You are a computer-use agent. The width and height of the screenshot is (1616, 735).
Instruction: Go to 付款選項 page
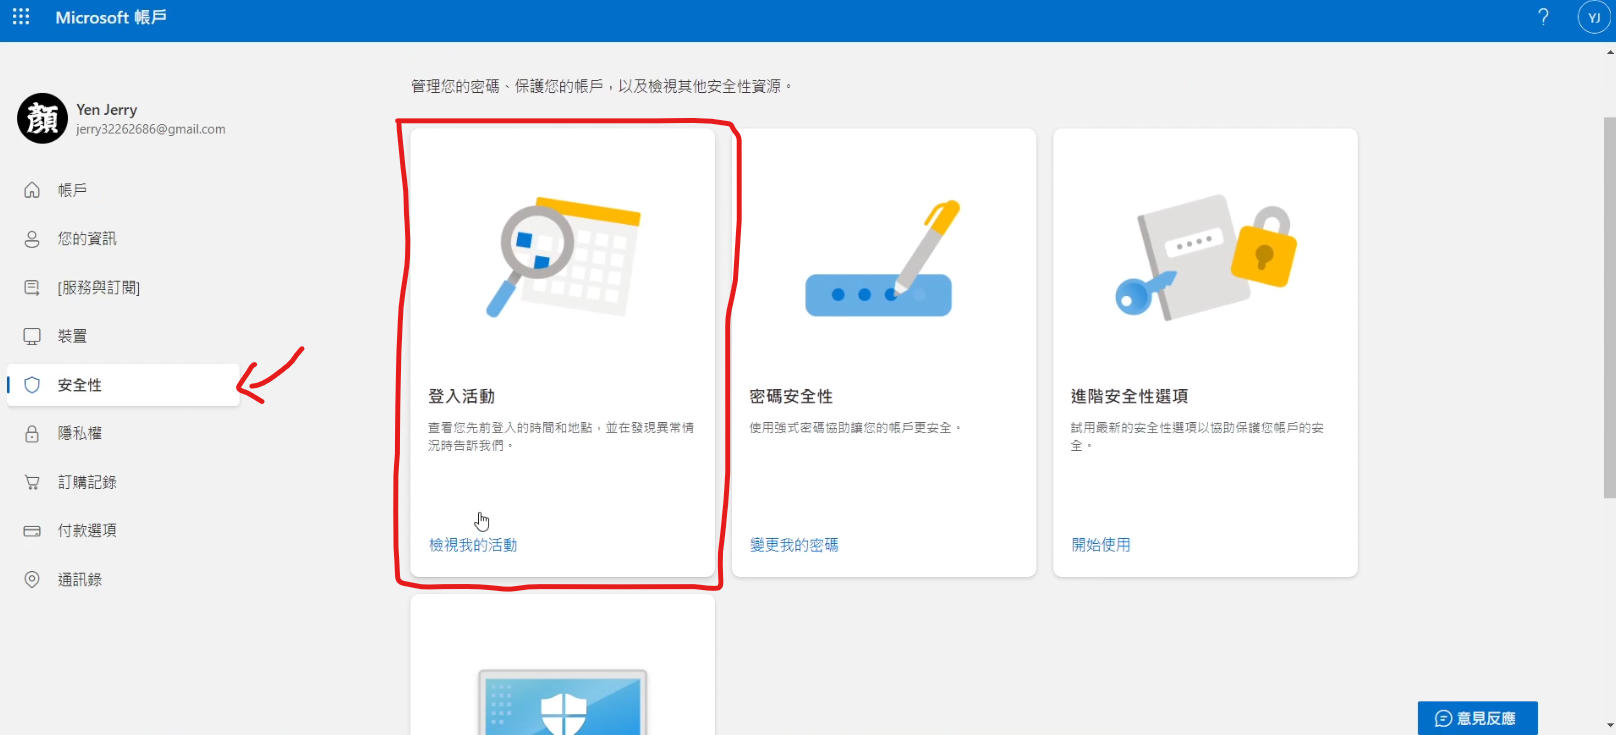(123, 531)
